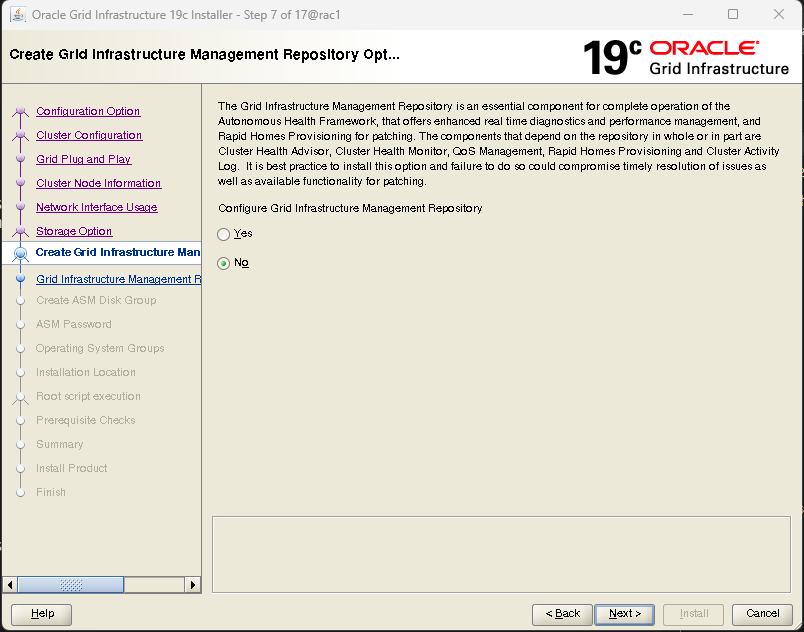Click the 'Installation Location' step text
Image resolution: width=804 pixels, height=632 pixels.
coord(86,373)
